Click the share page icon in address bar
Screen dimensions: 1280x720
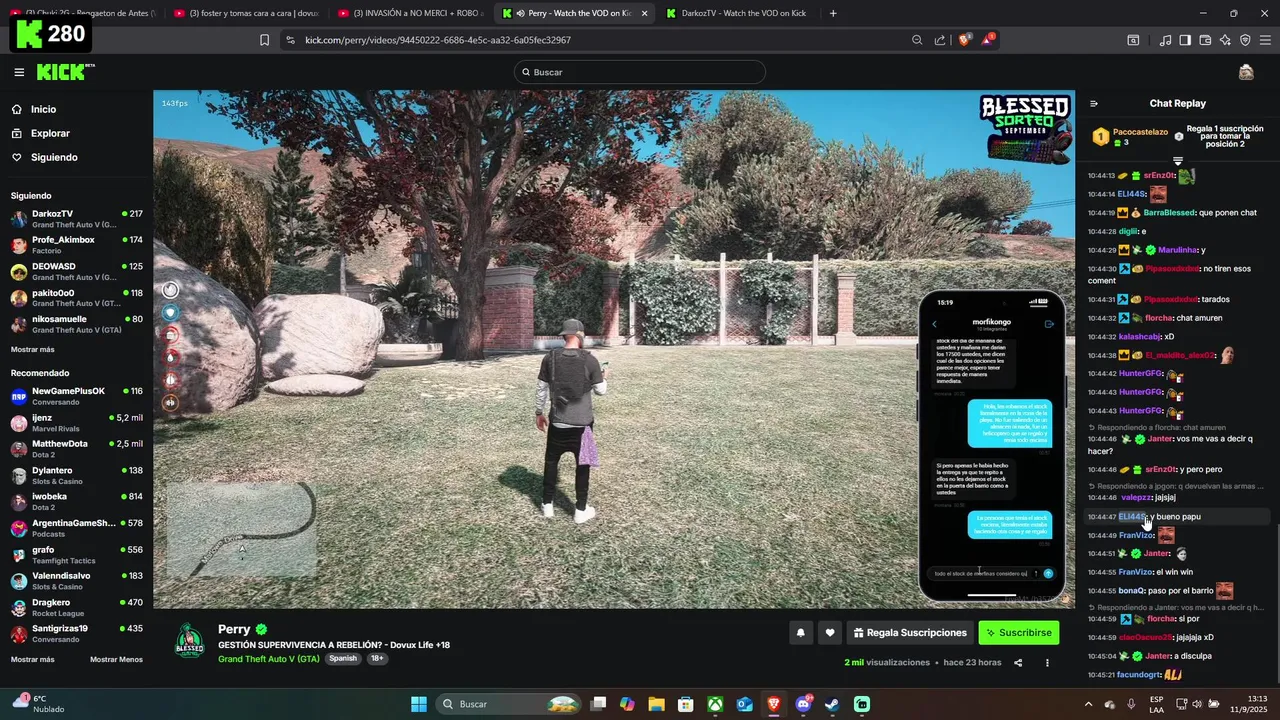[x=940, y=40]
